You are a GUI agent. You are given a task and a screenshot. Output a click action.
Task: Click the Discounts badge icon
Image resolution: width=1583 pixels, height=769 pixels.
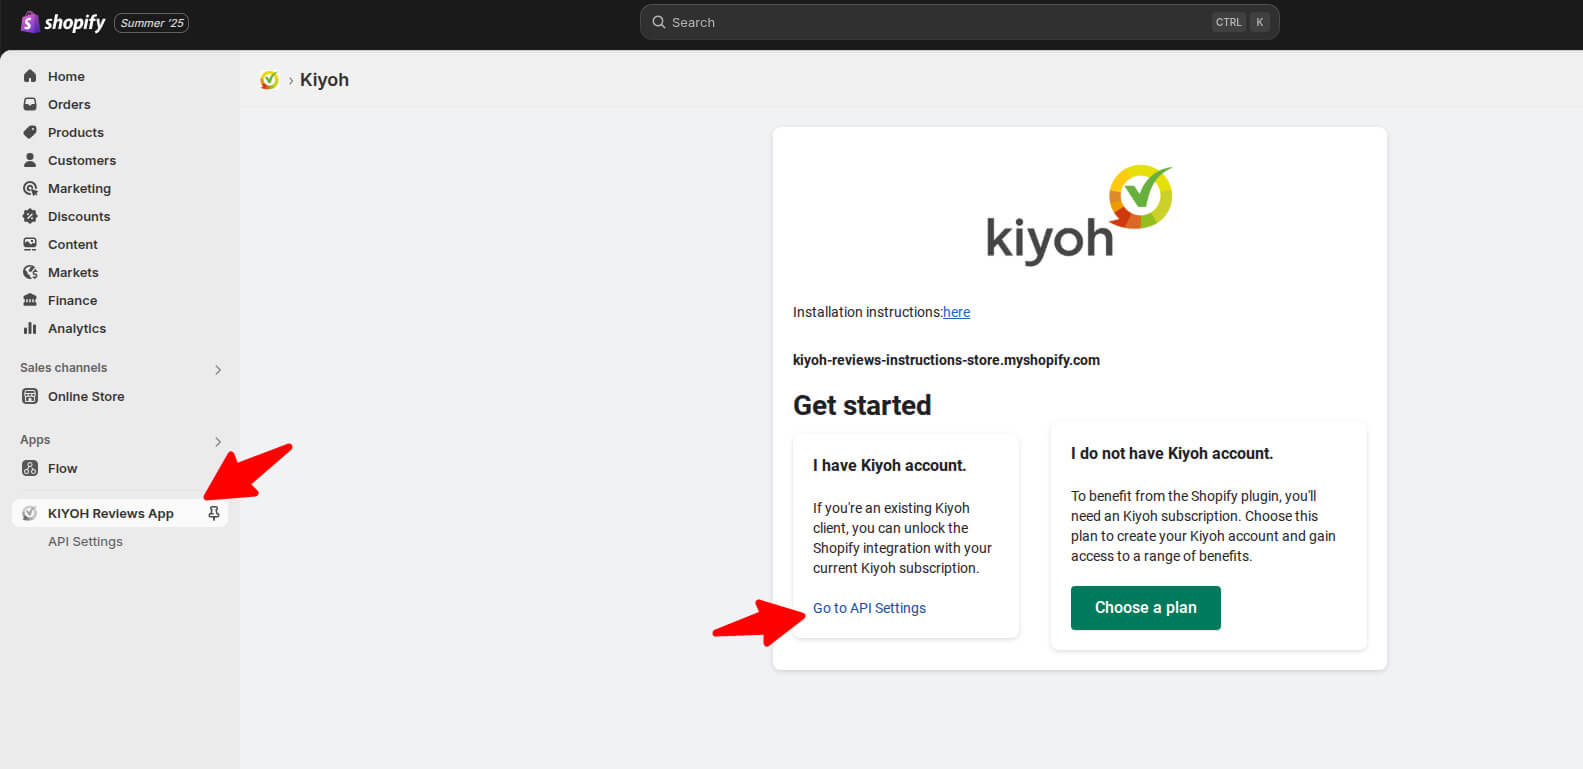30,216
